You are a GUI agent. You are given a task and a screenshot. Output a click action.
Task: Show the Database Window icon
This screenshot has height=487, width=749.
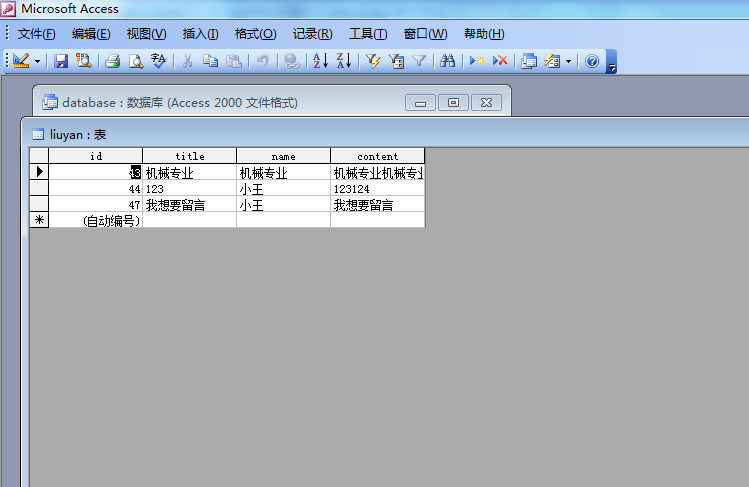click(529, 61)
